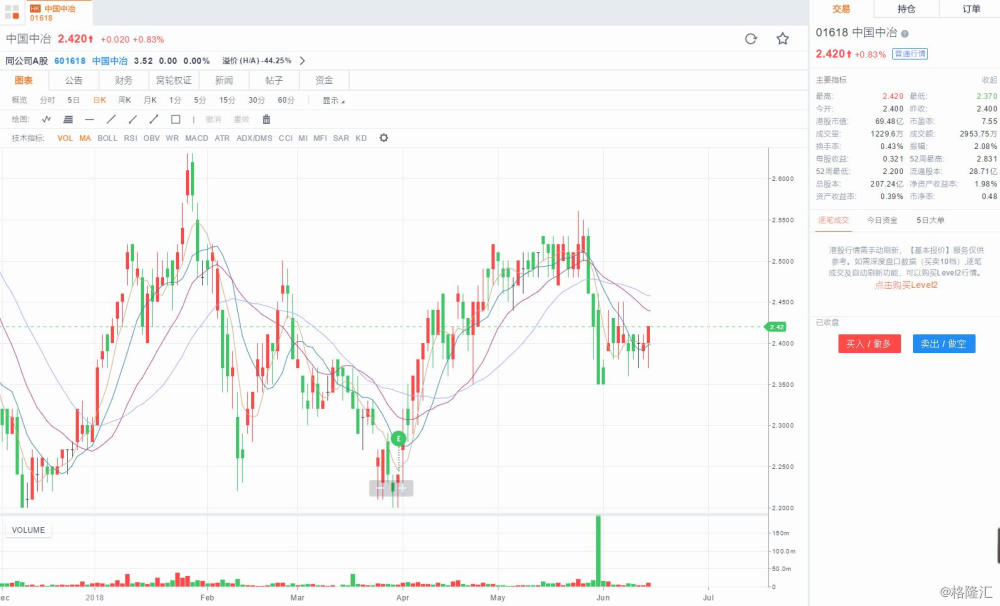
Task: Click the 点击购买Level2 link
Action: (906, 285)
